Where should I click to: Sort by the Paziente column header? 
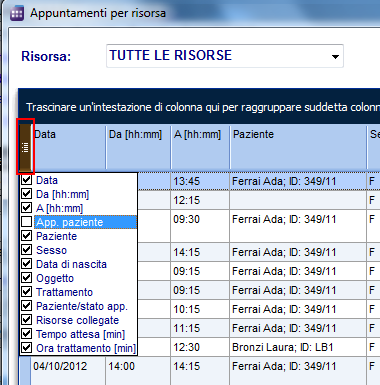coord(298,147)
